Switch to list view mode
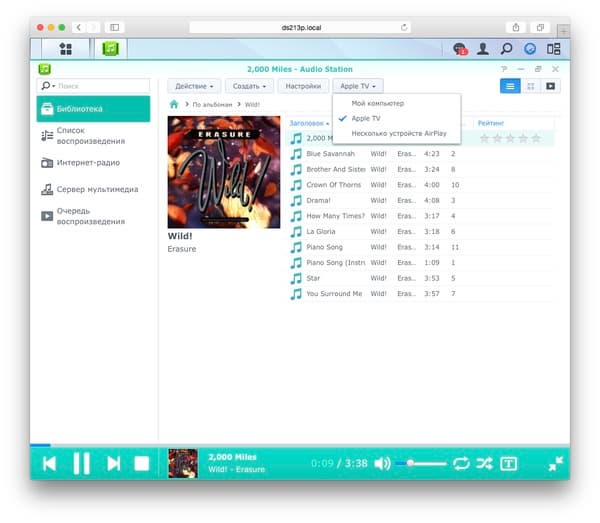Screen dimensions: 600x523 (x=510, y=86)
